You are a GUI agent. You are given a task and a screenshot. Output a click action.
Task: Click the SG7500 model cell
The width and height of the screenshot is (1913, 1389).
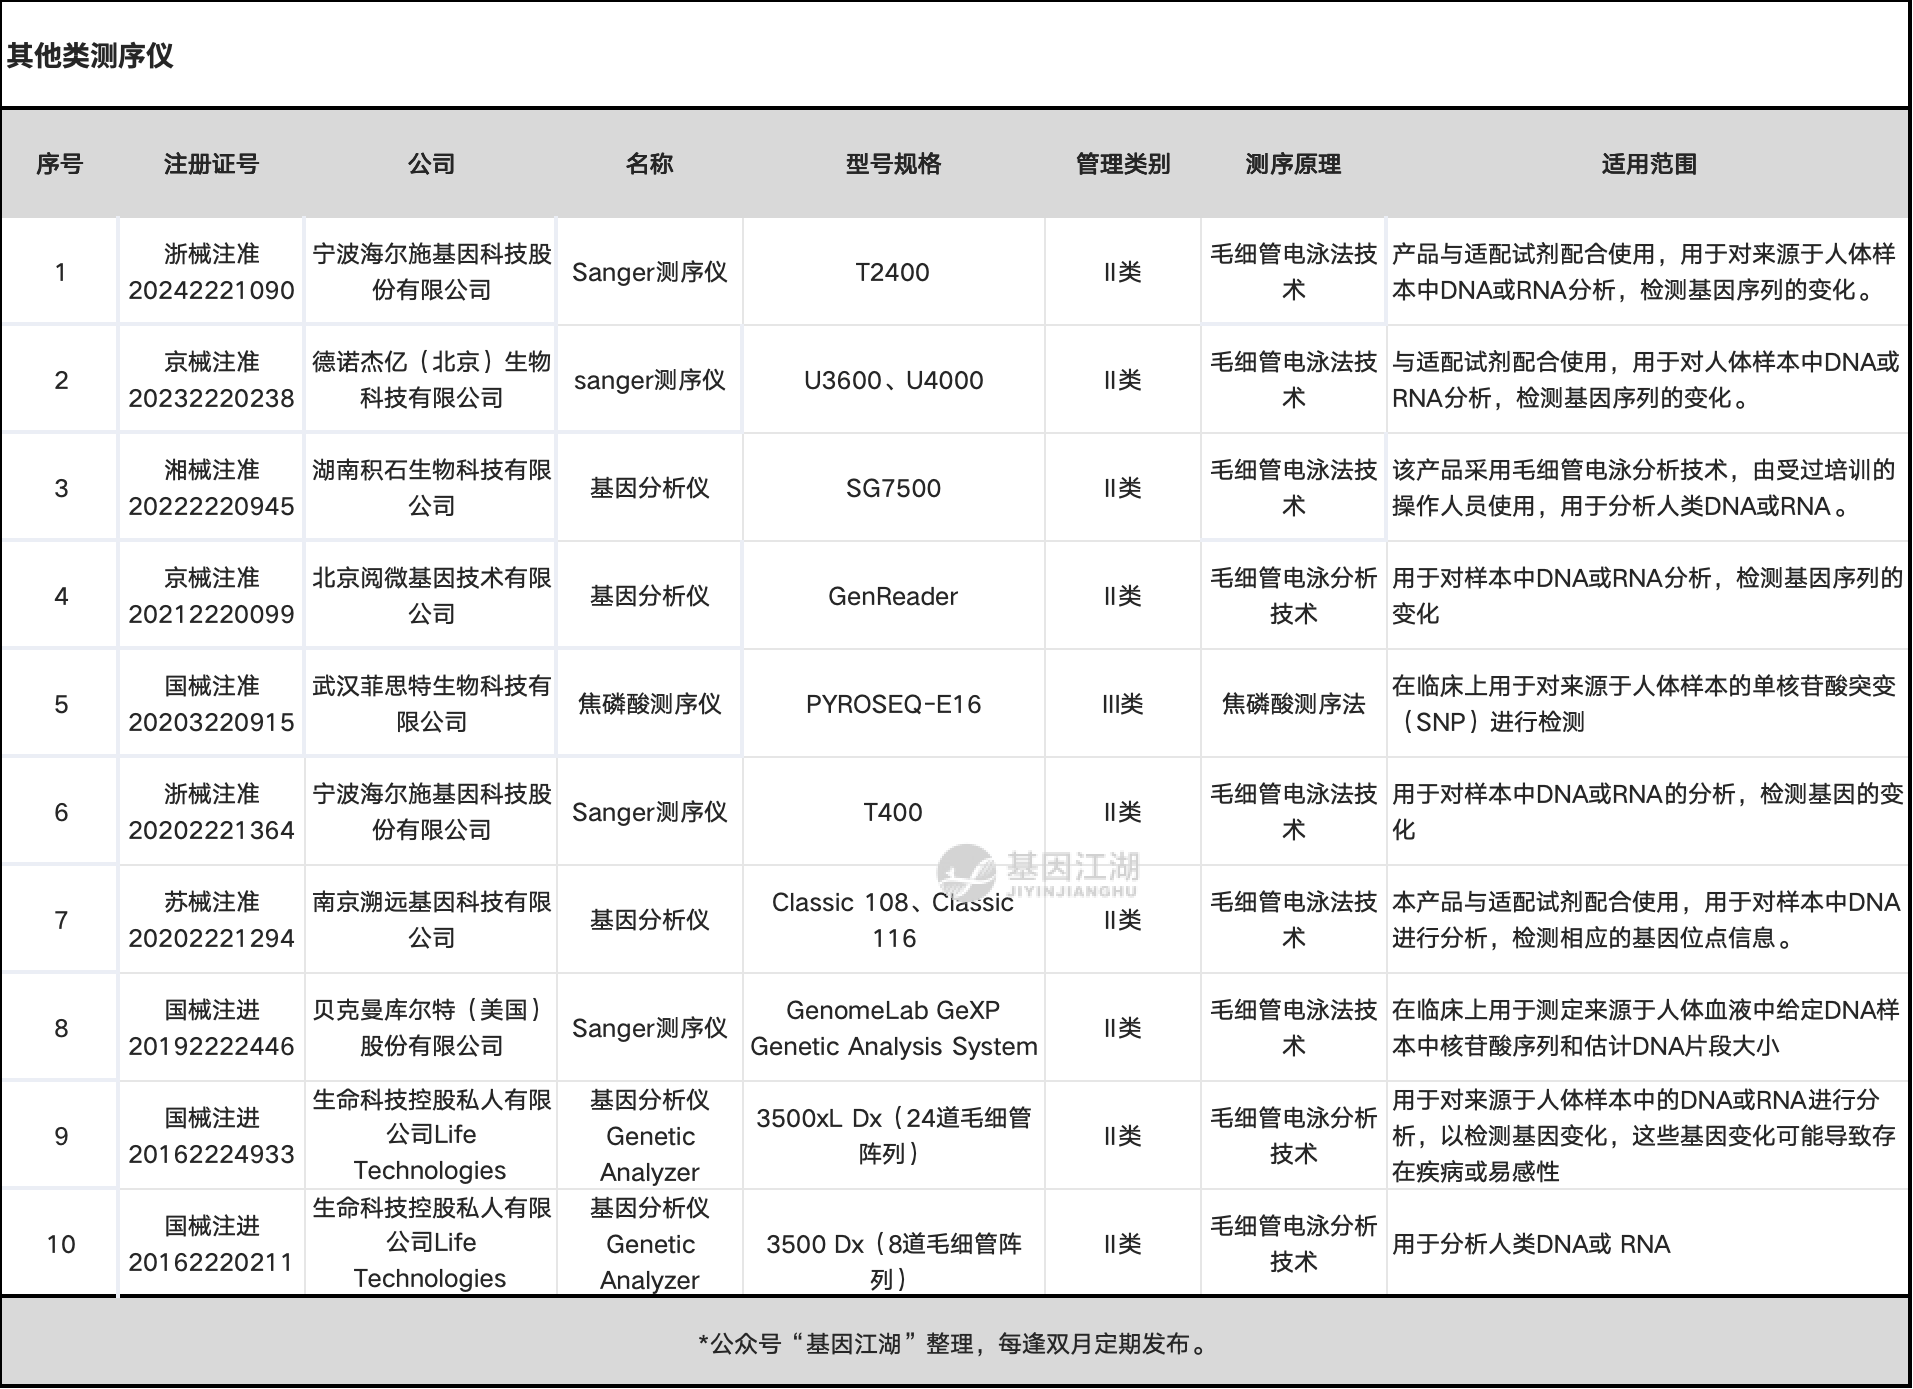pos(893,488)
